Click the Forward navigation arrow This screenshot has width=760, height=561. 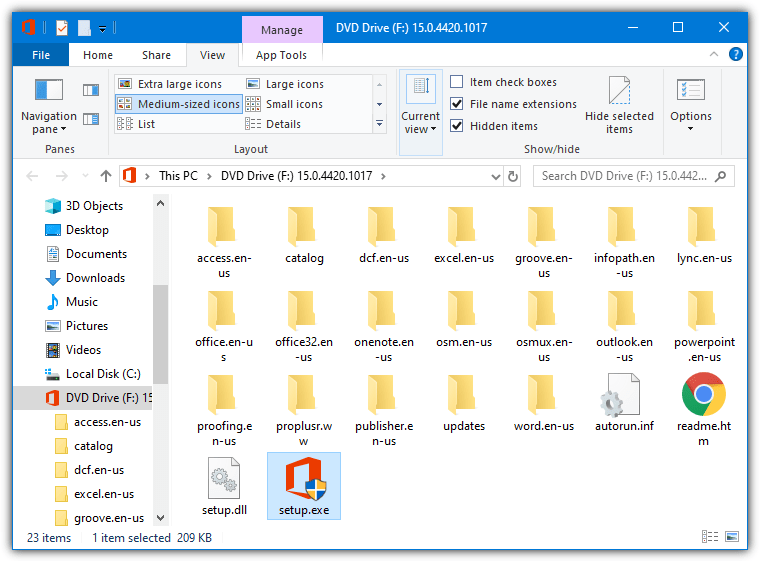click(62, 176)
